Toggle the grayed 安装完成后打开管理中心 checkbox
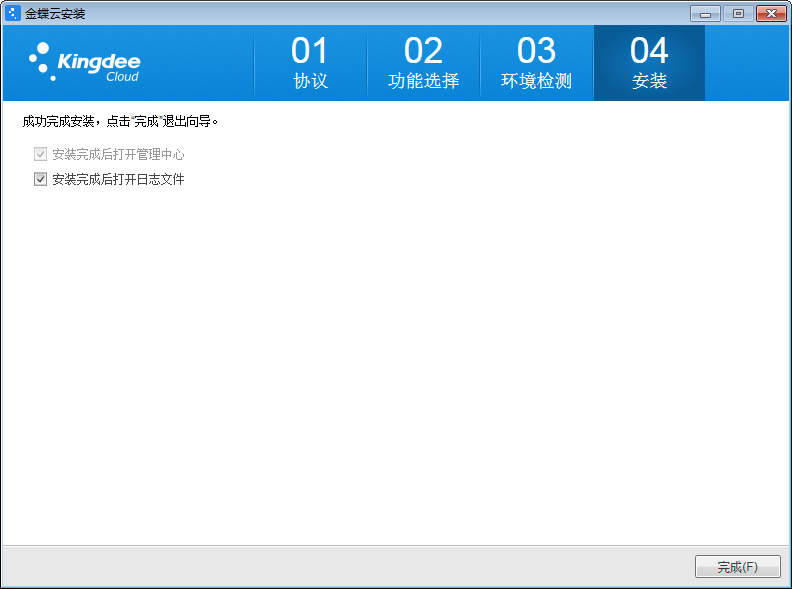This screenshot has width=792, height=589. [40, 154]
